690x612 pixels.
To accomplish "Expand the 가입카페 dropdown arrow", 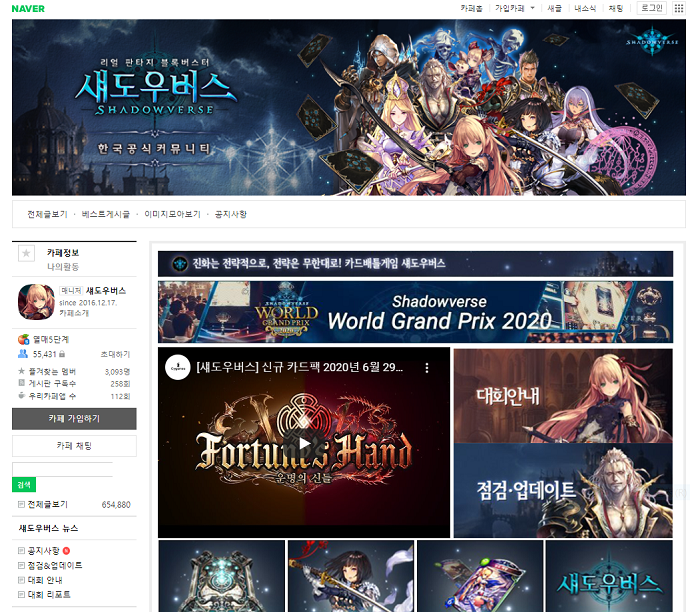I will coord(532,8).
